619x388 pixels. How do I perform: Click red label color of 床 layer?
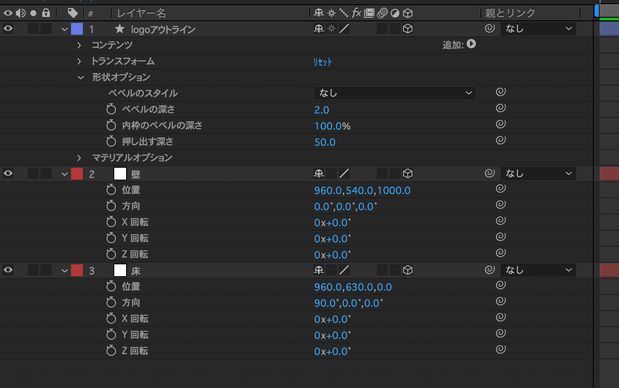[x=77, y=270]
